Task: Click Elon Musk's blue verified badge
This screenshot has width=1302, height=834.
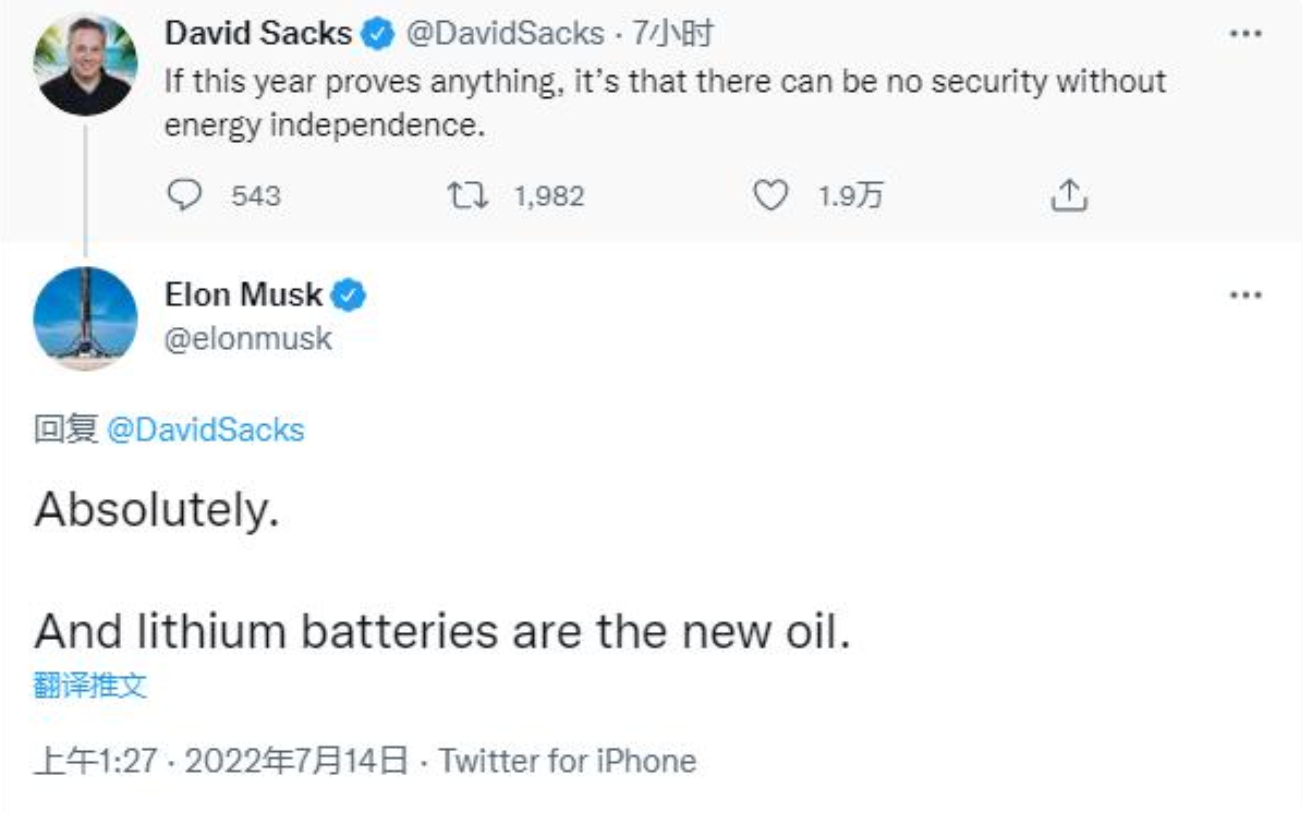Action: coord(349,295)
